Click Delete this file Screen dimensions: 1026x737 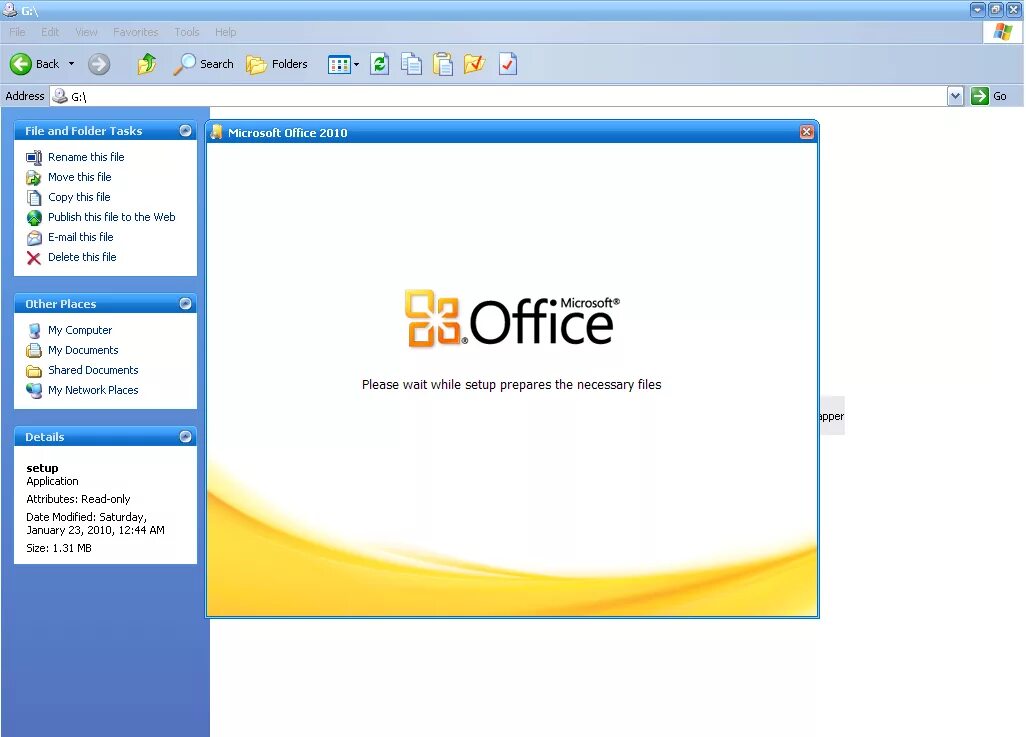[82, 257]
